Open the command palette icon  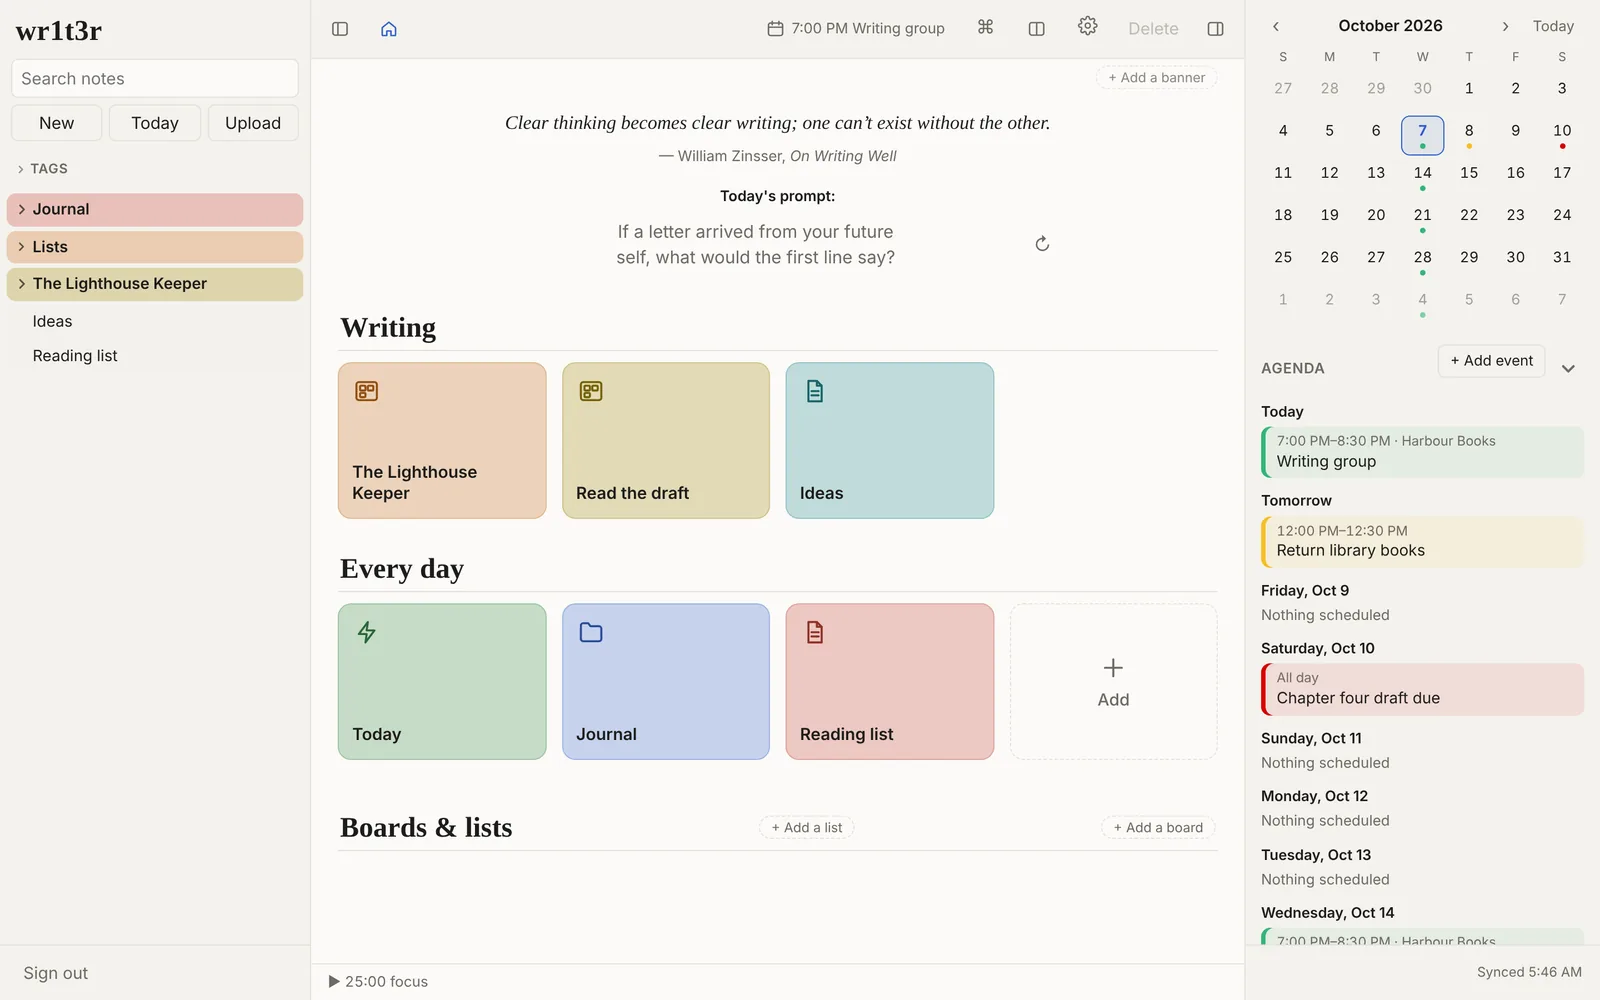tap(986, 28)
